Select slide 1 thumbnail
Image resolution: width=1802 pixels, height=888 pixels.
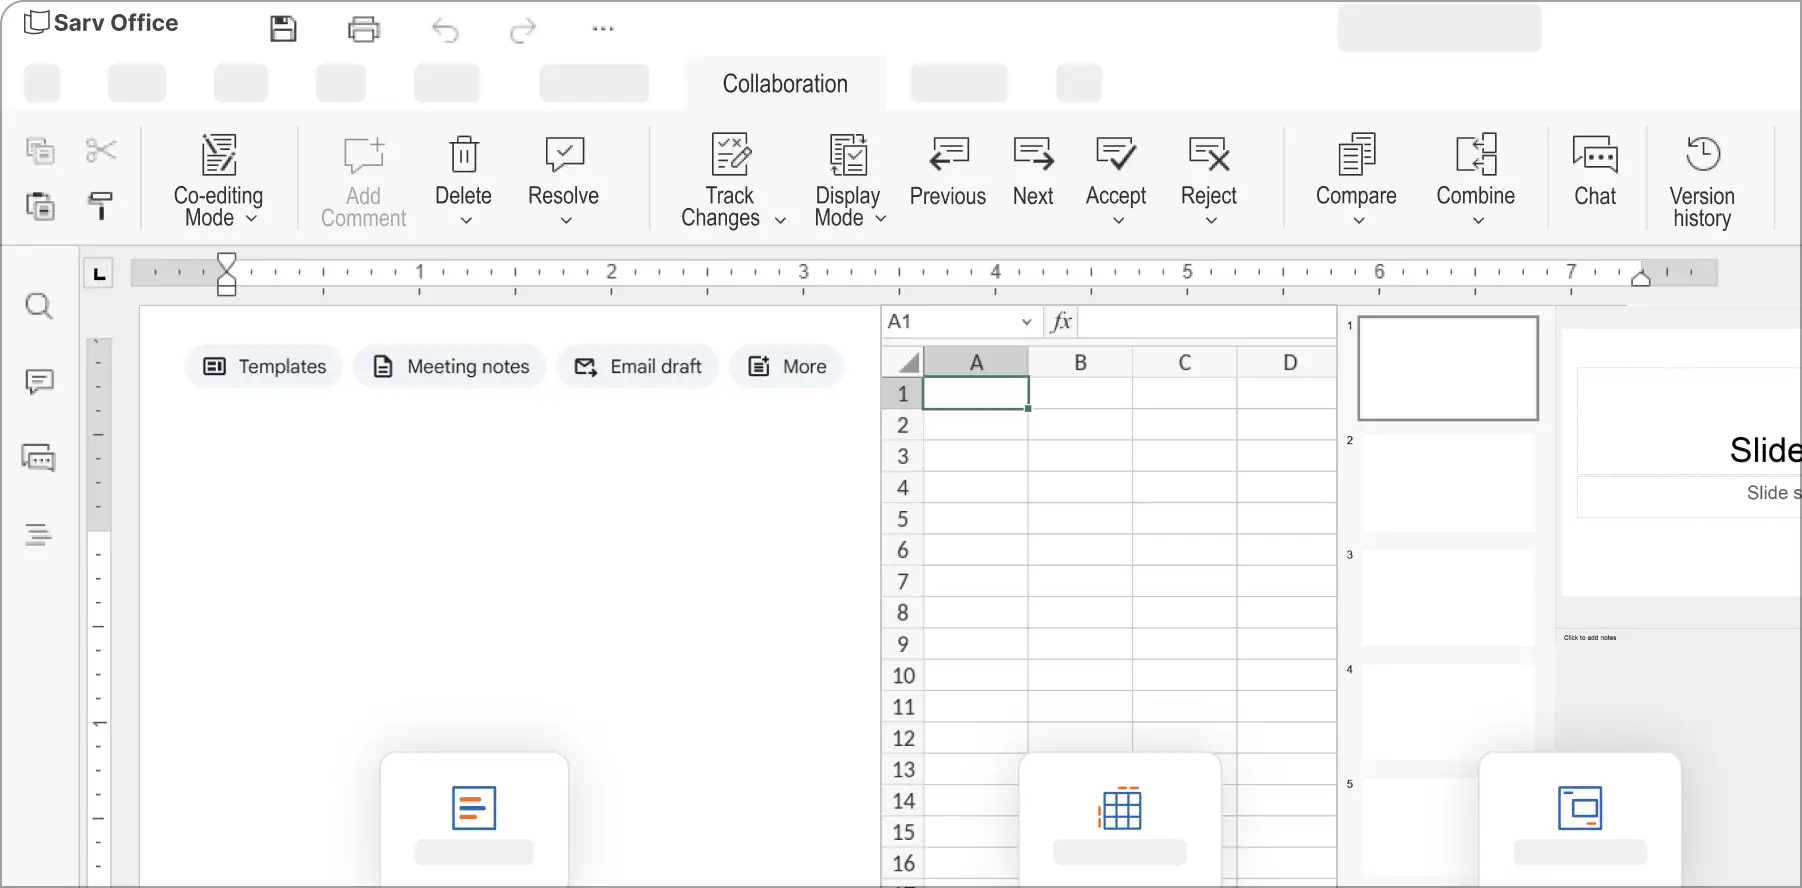click(x=1447, y=368)
